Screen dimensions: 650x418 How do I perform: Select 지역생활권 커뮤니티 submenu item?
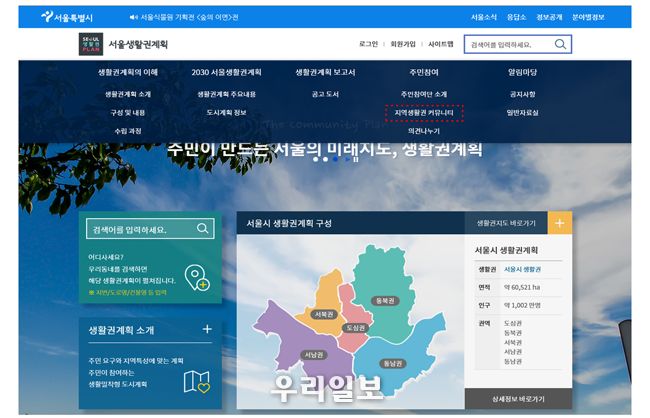tap(424, 113)
